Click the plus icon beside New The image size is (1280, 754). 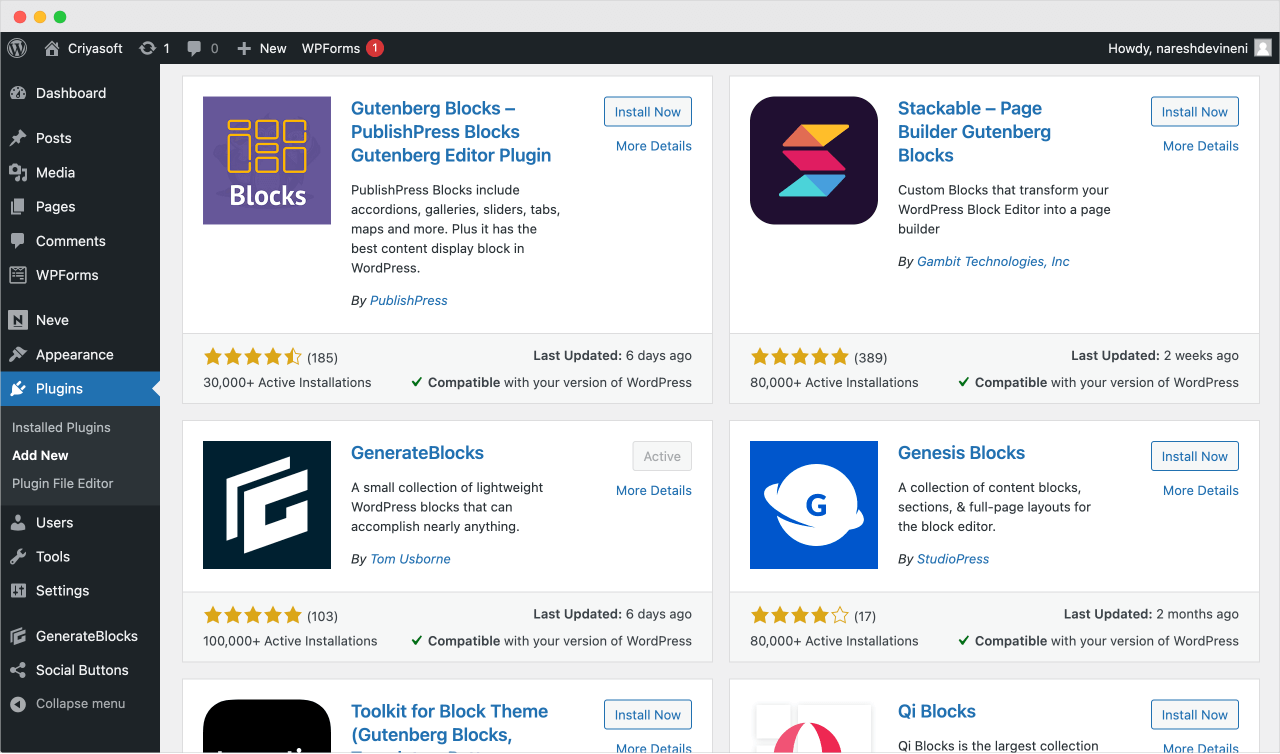pos(244,48)
